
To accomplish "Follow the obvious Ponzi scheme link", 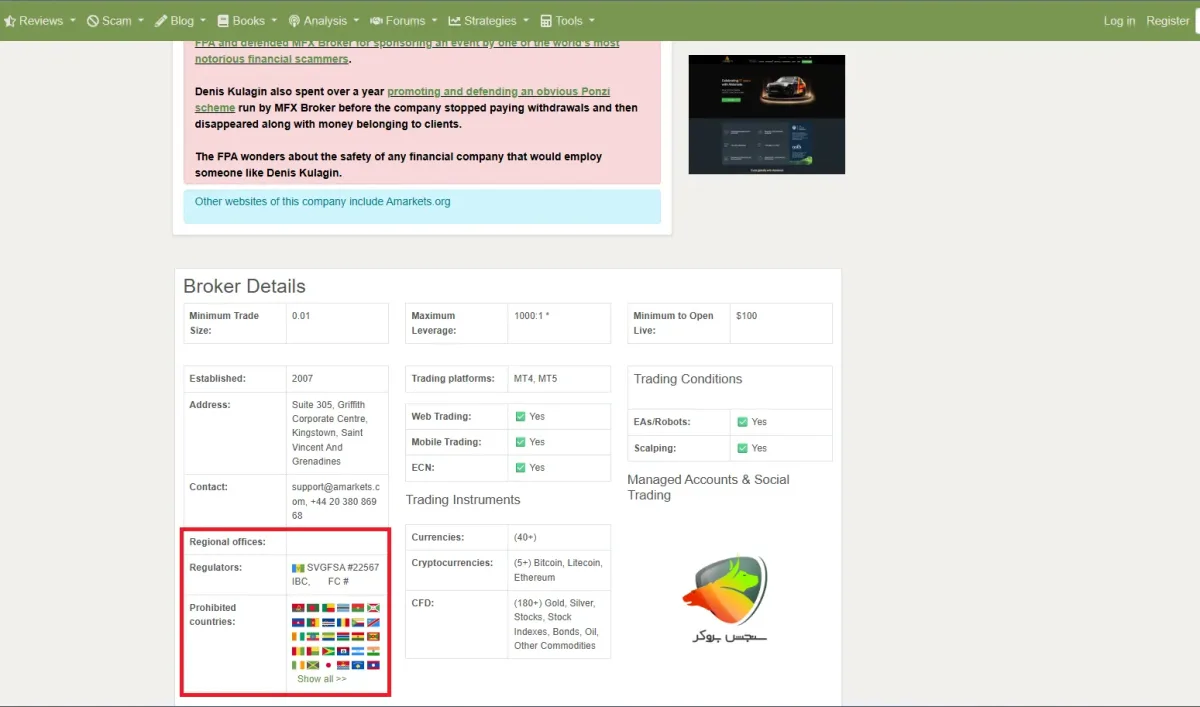I will (x=402, y=99).
